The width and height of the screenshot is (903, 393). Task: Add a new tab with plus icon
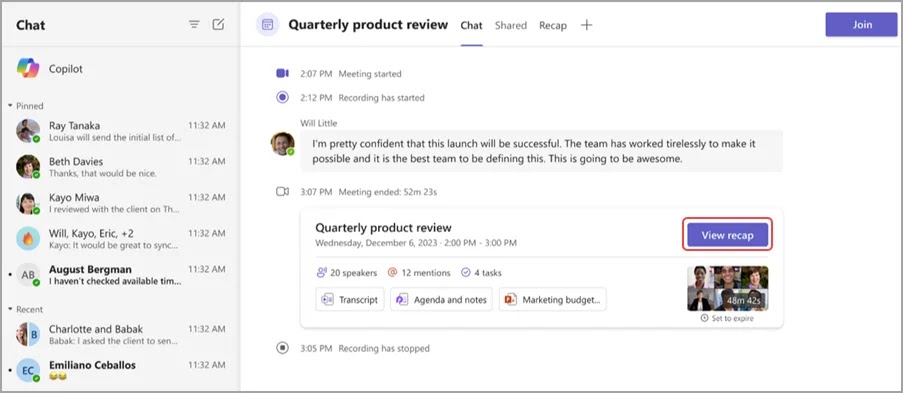tap(586, 25)
